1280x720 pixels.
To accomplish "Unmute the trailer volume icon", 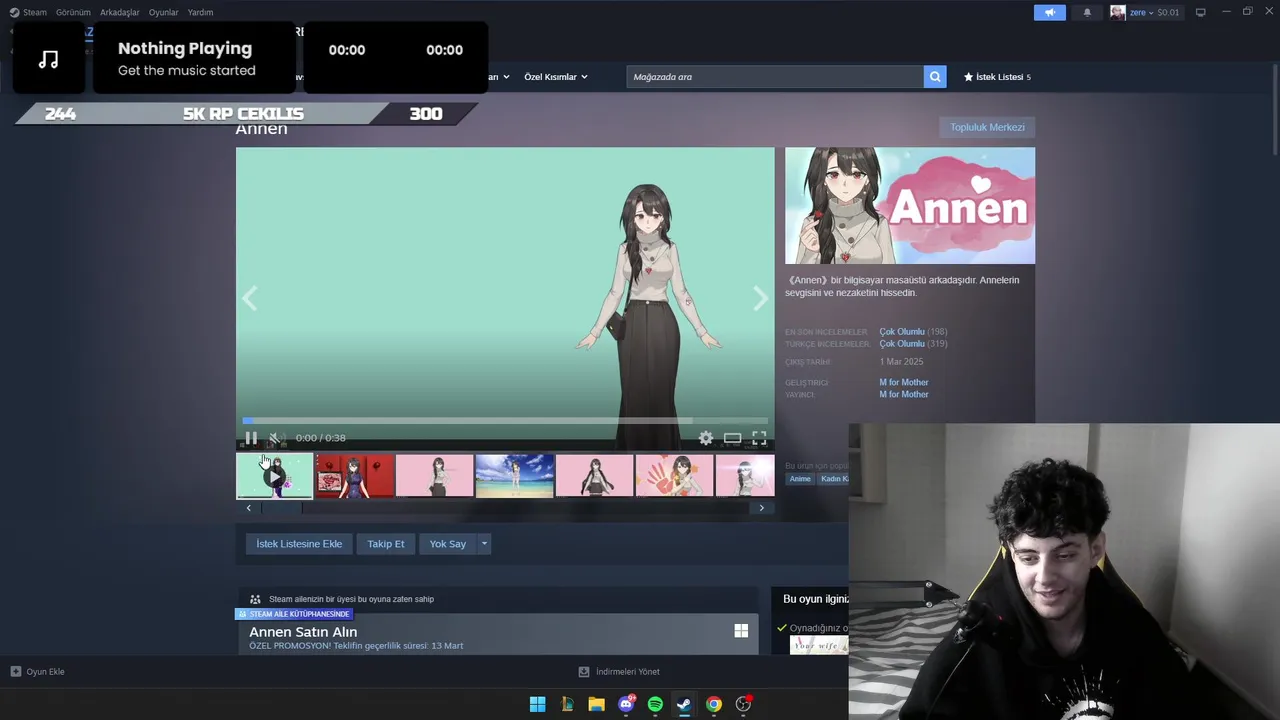I will pos(277,438).
